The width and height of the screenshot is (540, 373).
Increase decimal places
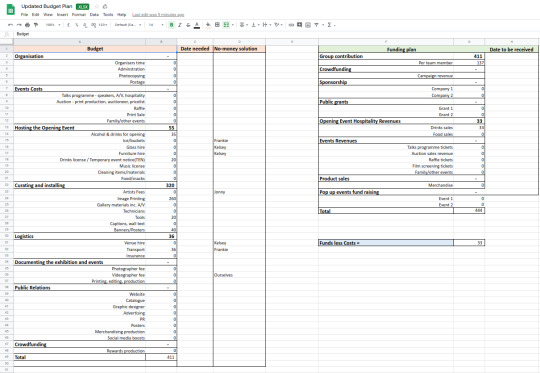(x=94, y=25)
